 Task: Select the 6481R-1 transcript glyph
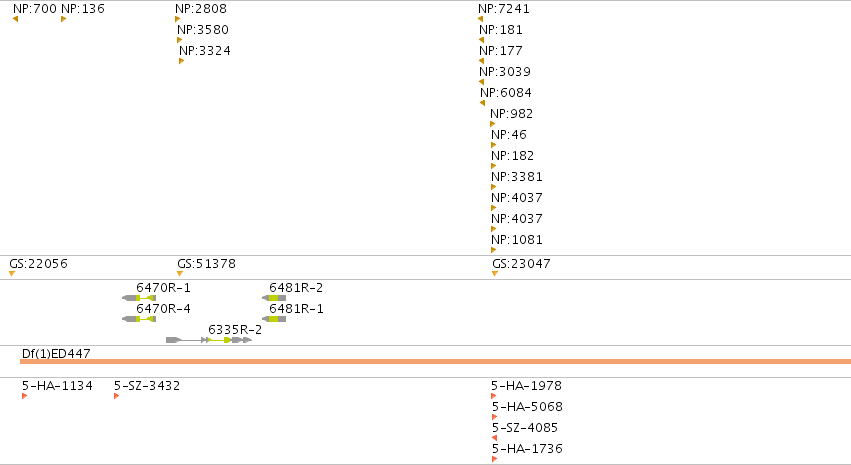274,319
